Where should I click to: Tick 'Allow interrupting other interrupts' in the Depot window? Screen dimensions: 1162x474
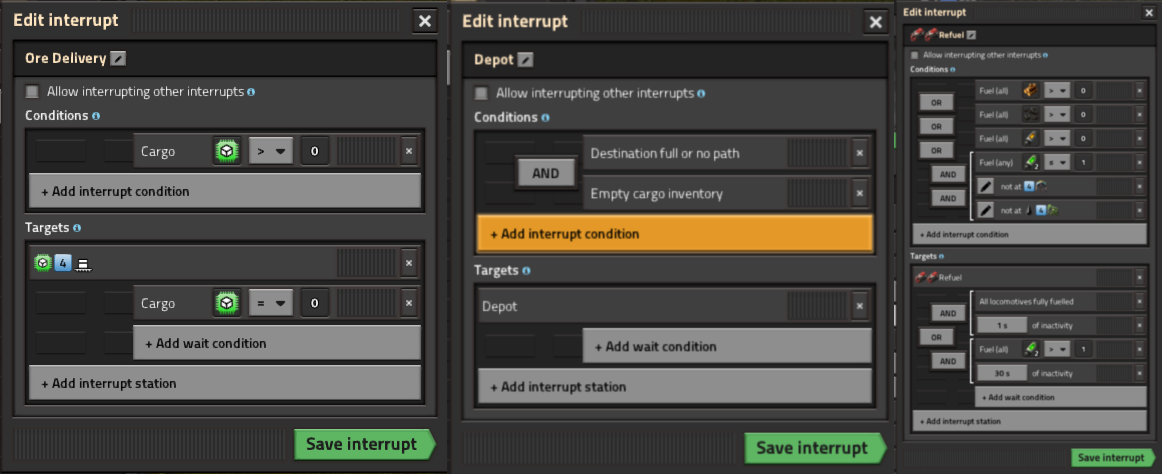click(482, 93)
